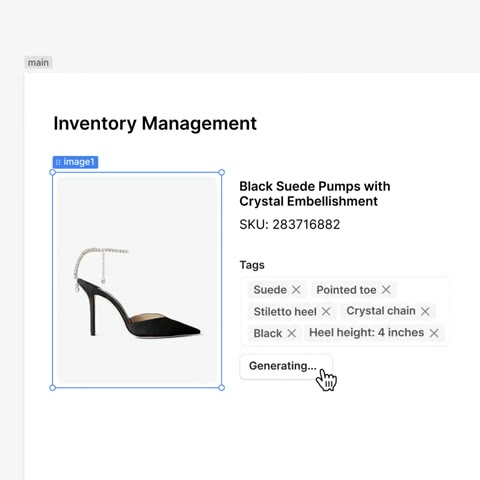Remove the Black tag

click(292, 333)
